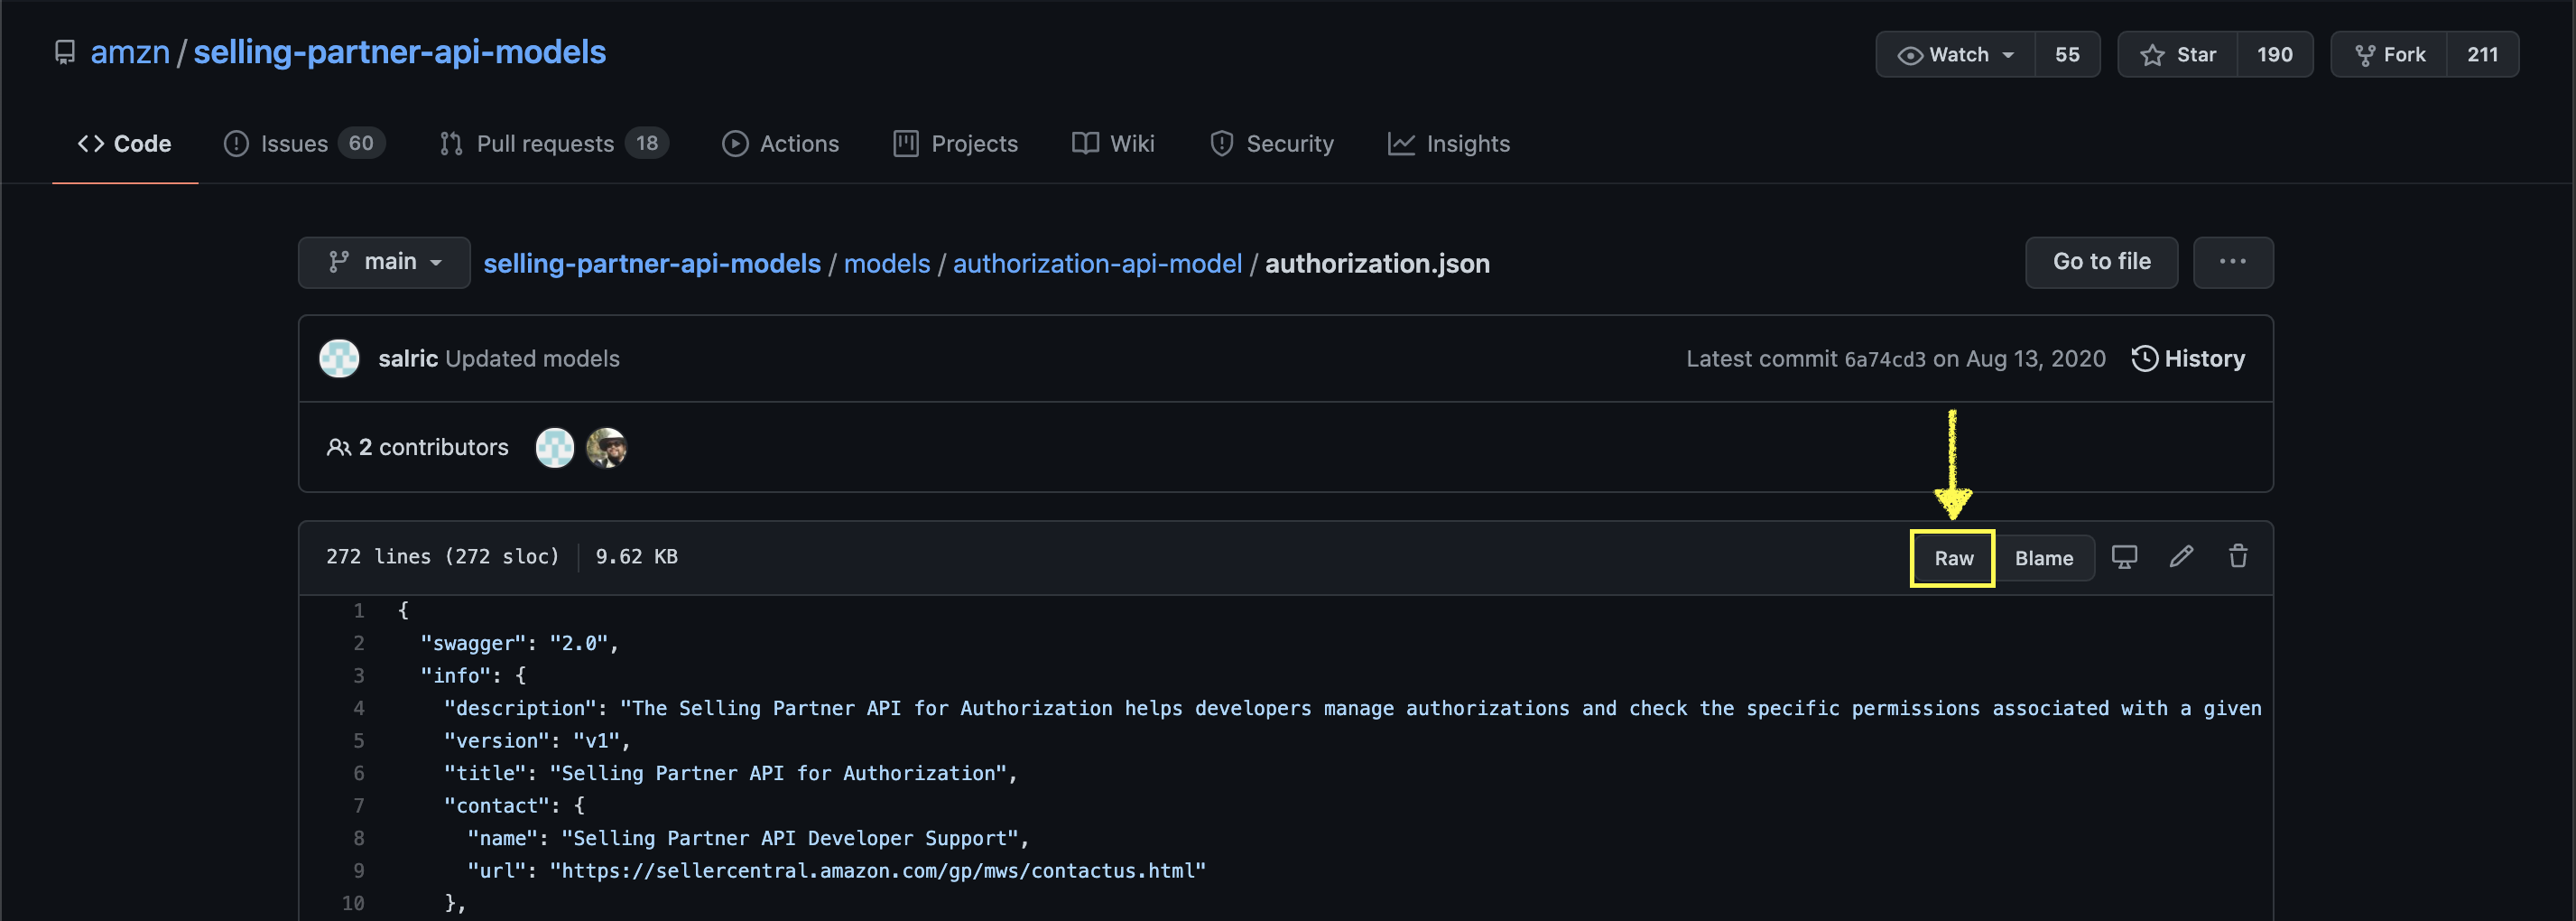This screenshot has height=921, width=2576.
Task: Navigate to selling-partner-api-models breadcrumb root
Action: click(652, 264)
